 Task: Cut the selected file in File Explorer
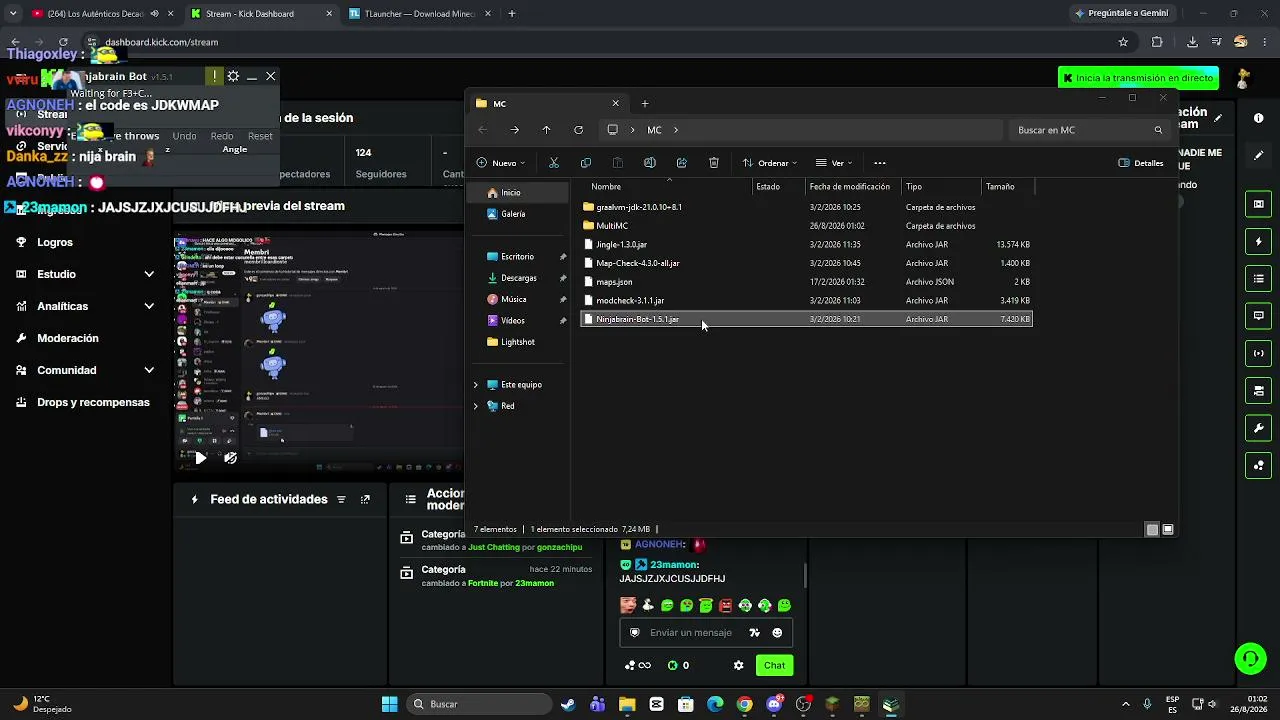tap(553, 163)
